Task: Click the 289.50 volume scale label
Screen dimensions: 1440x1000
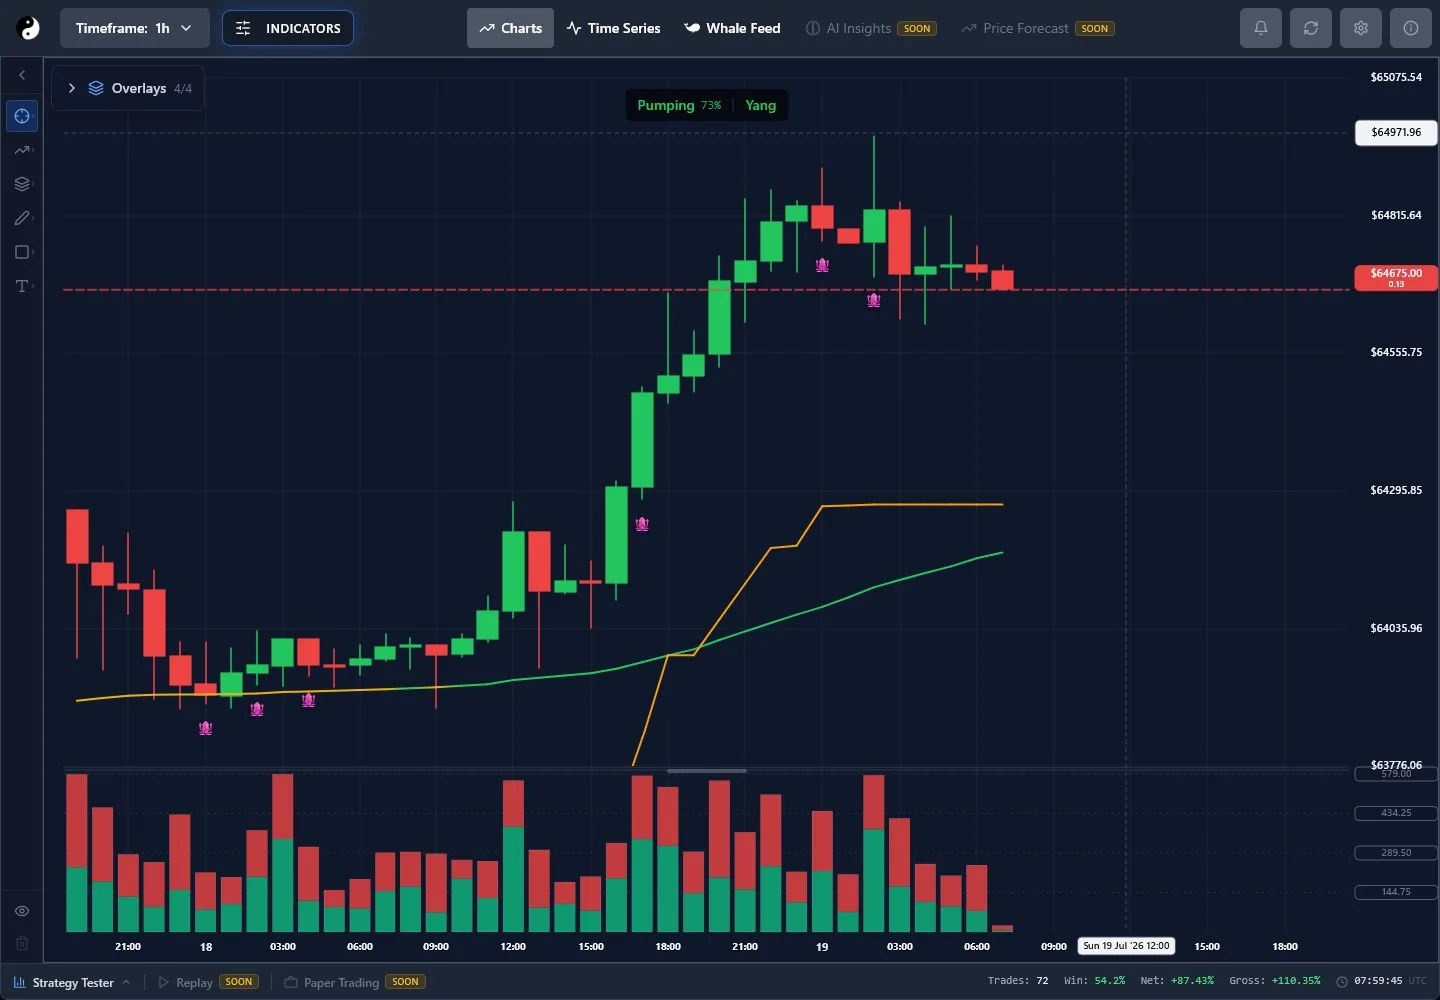Action: click(x=1396, y=853)
